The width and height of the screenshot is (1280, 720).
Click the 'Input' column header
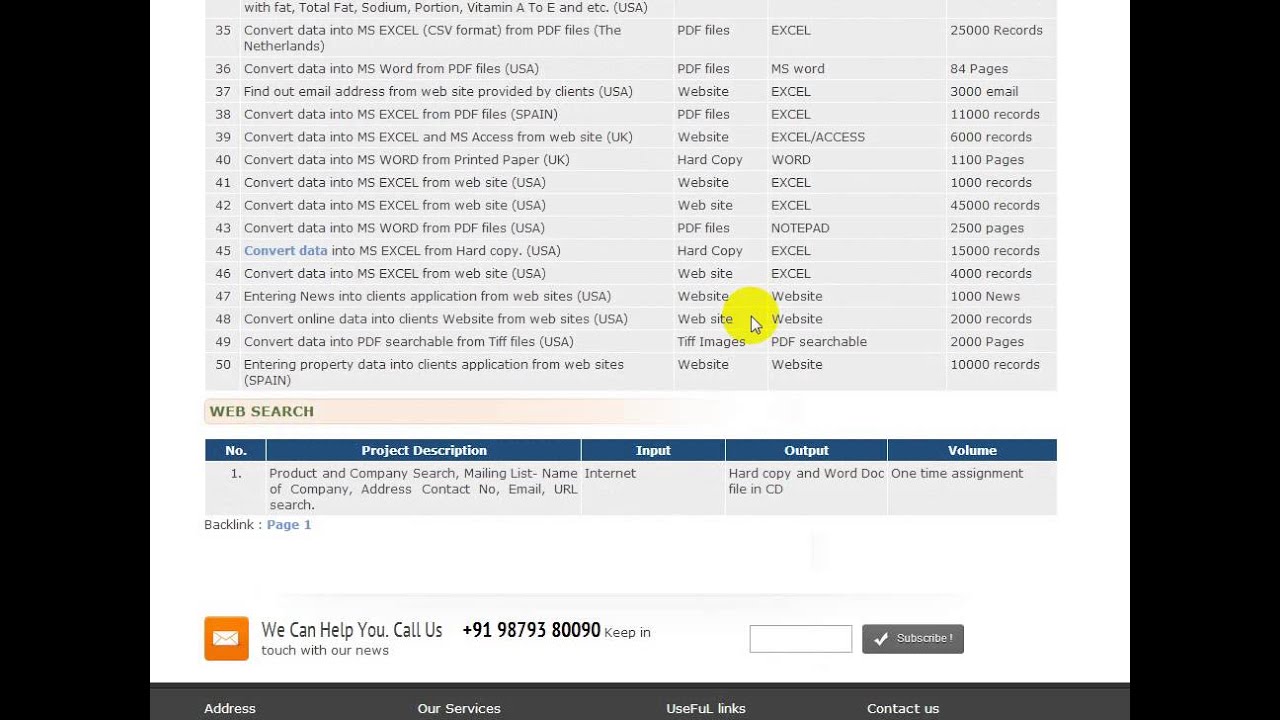[x=653, y=450]
